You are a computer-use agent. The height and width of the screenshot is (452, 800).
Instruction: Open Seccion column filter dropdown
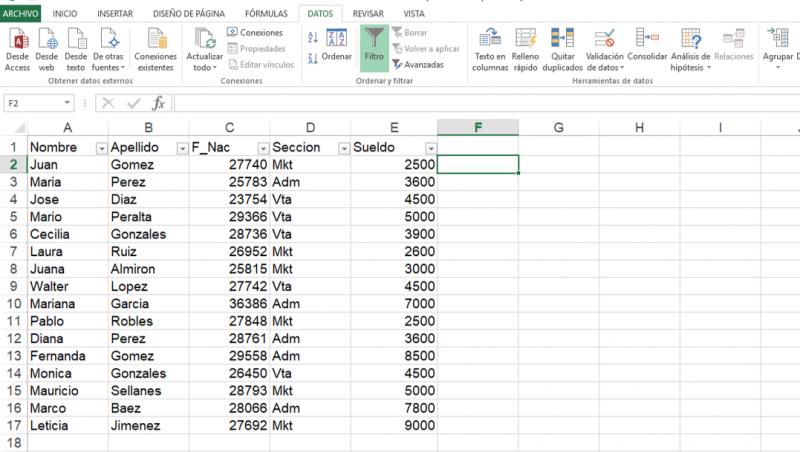[344, 148]
